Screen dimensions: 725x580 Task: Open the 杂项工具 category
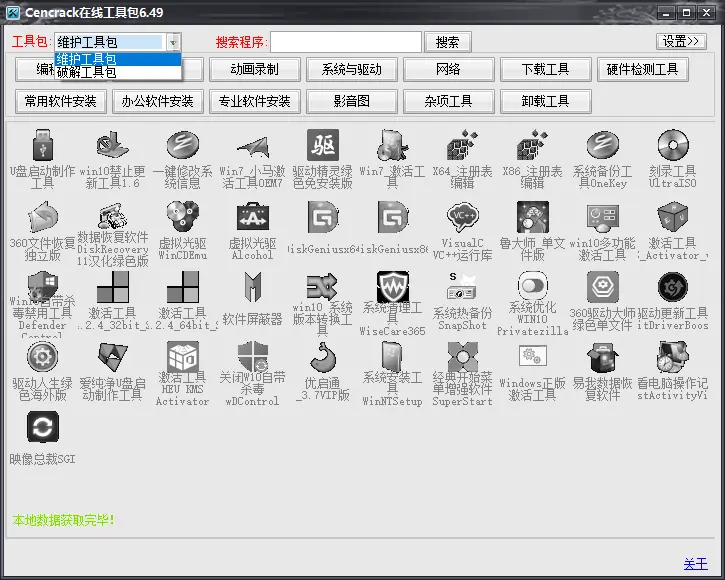tap(449, 101)
